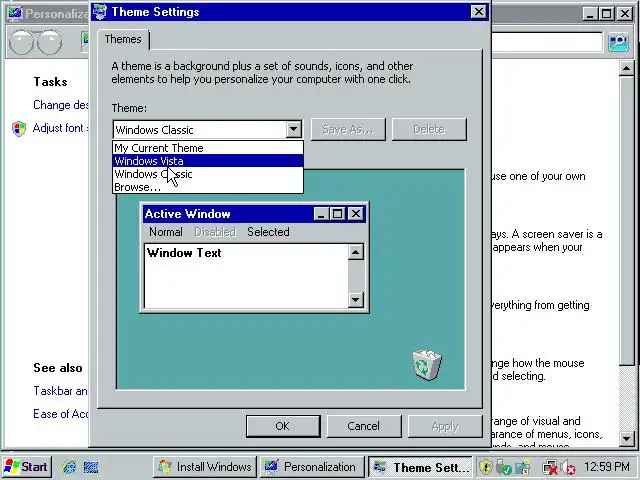The height and width of the screenshot is (480, 640).
Task: Click Window Text in preview
Action: (184, 253)
